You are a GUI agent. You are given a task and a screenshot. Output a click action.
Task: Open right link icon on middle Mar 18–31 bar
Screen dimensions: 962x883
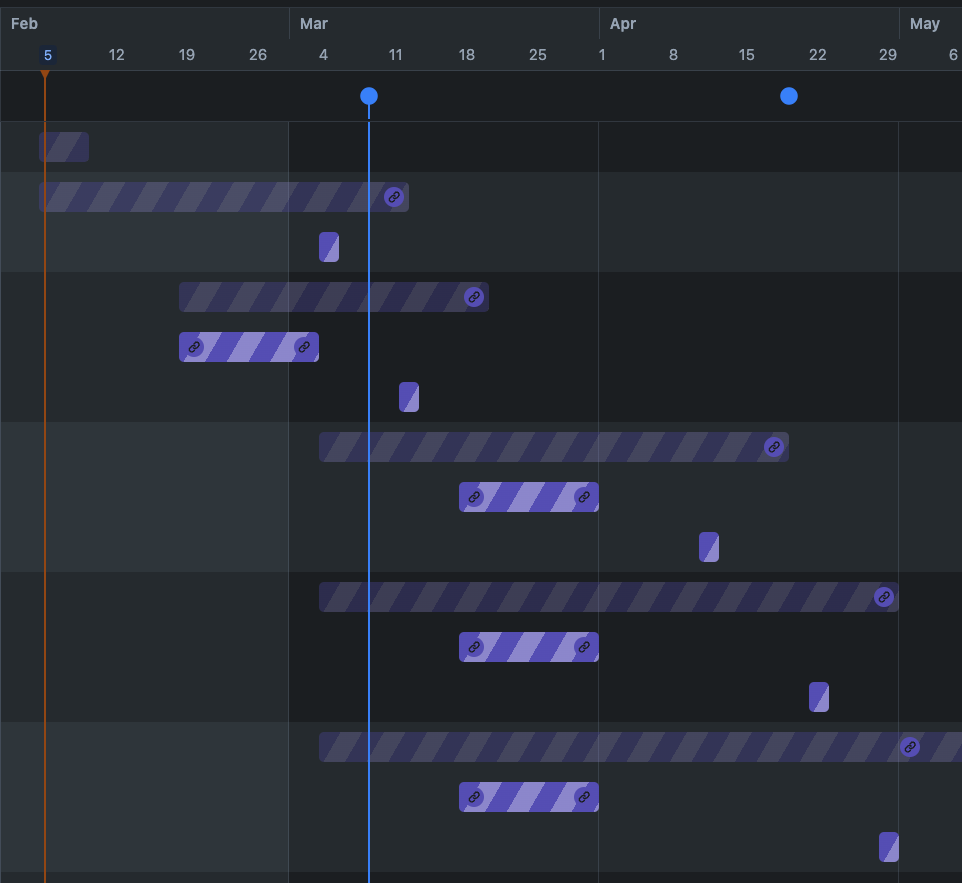pyautogui.click(x=583, y=647)
